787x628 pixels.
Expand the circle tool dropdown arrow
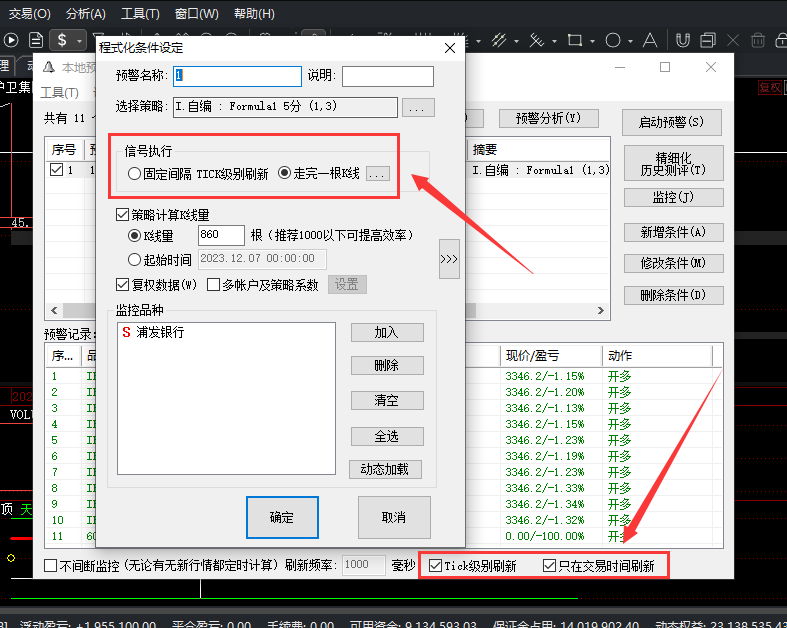(x=630, y=41)
